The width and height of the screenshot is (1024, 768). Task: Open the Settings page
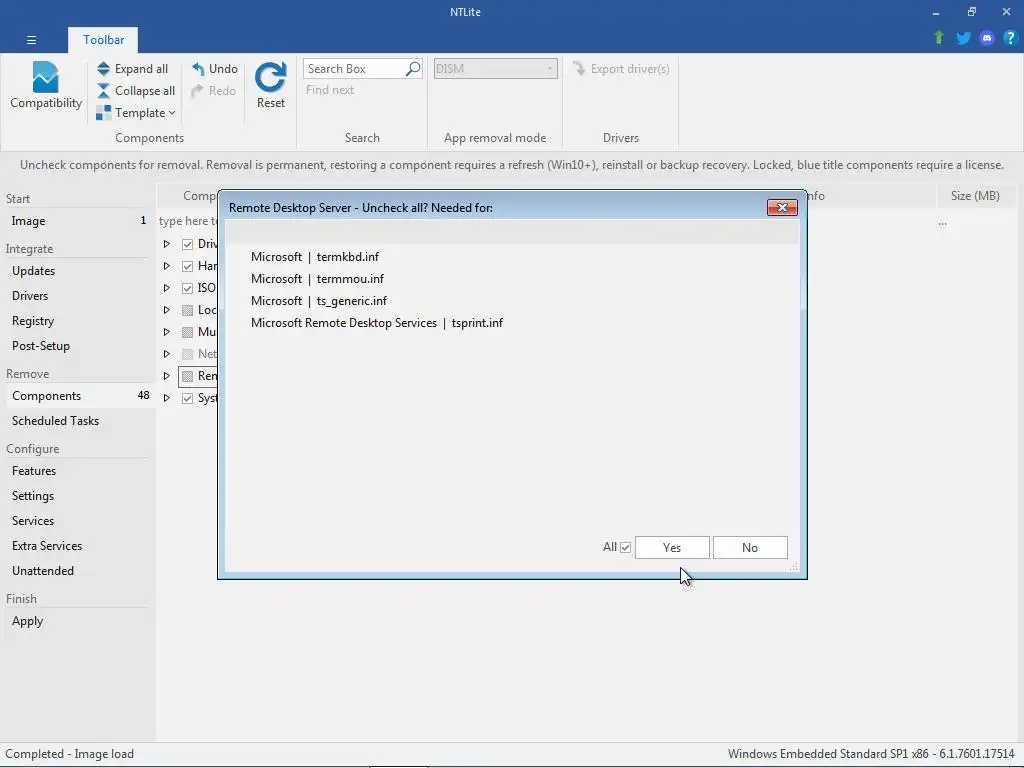click(78, 496)
